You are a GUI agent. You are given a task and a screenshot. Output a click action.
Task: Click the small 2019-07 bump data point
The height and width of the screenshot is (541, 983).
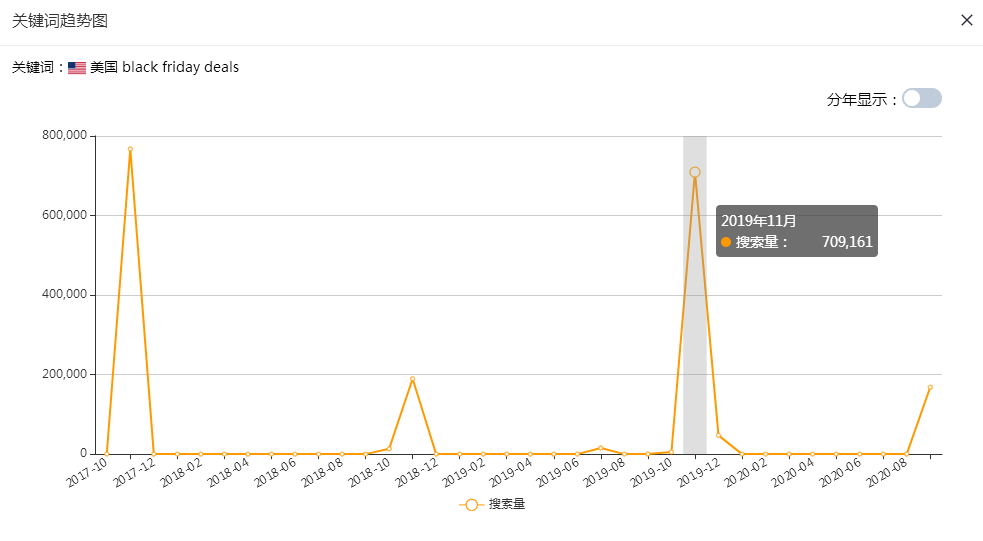pyautogui.click(x=601, y=448)
